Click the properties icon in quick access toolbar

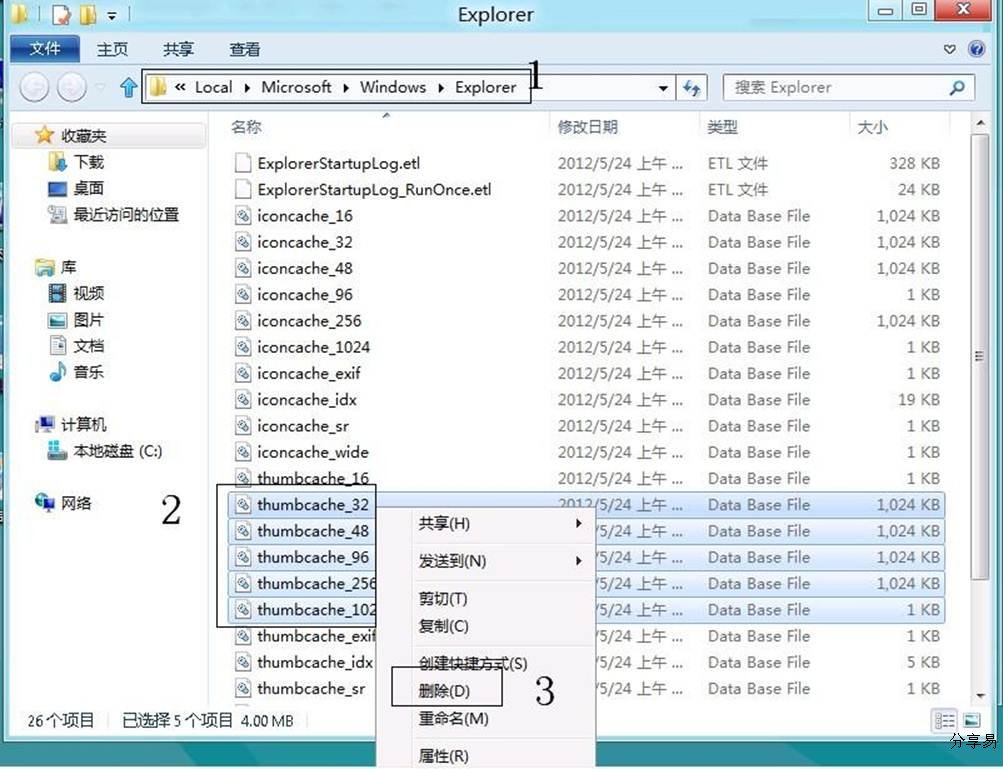(x=60, y=13)
